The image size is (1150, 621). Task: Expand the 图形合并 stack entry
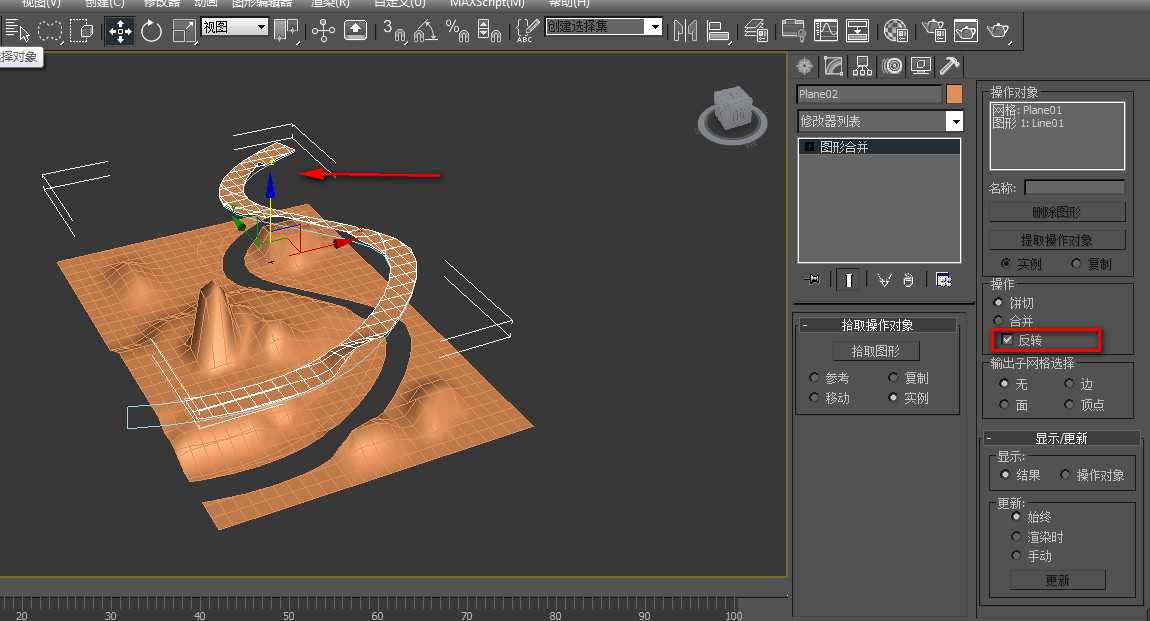pyautogui.click(x=809, y=147)
